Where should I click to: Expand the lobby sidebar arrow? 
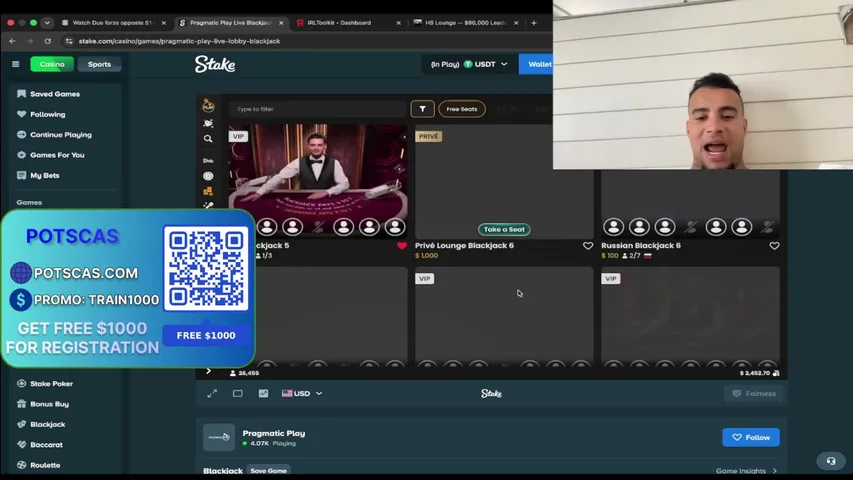pyautogui.click(x=208, y=371)
